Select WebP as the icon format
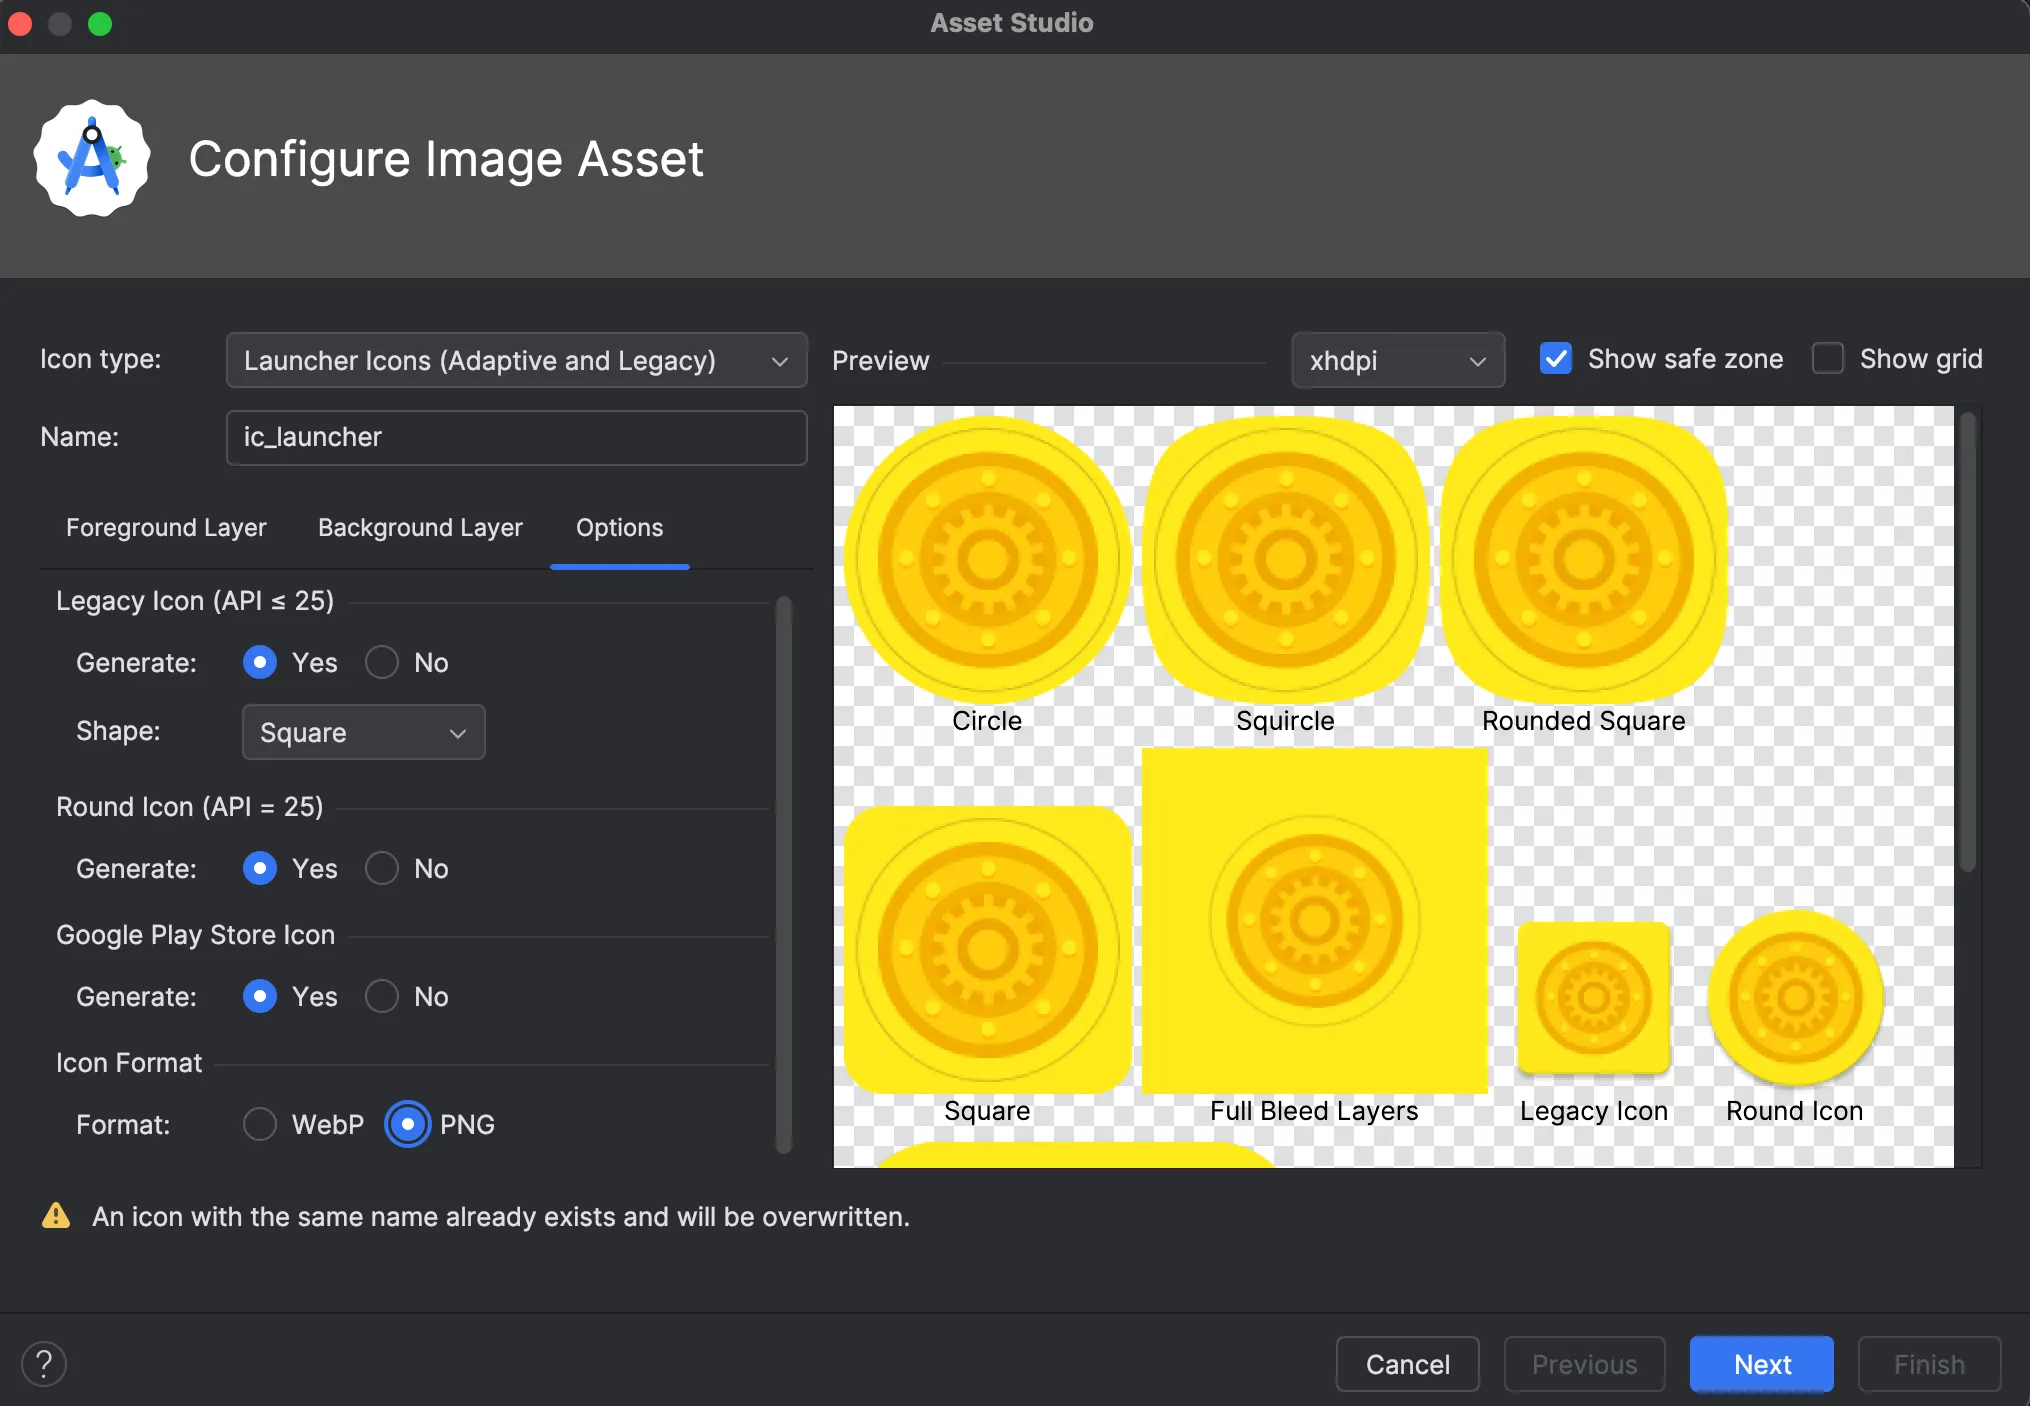 pos(260,1124)
